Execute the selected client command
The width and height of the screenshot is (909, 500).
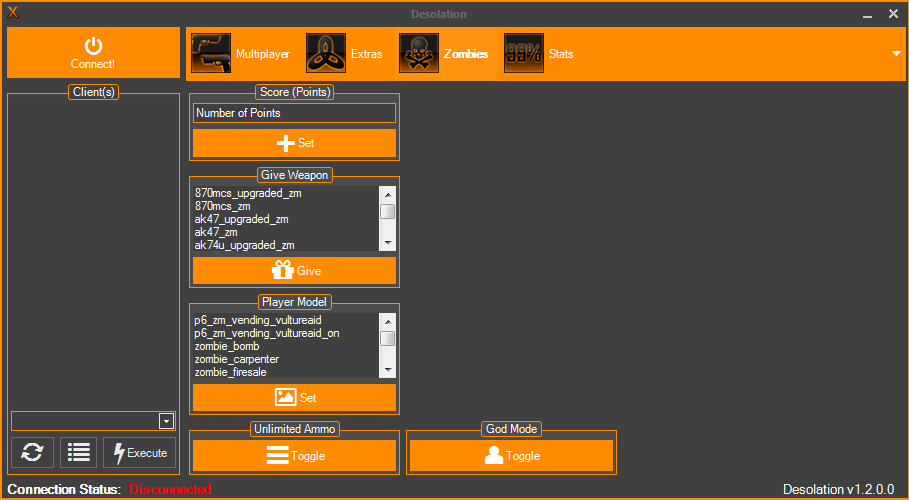(140, 453)
